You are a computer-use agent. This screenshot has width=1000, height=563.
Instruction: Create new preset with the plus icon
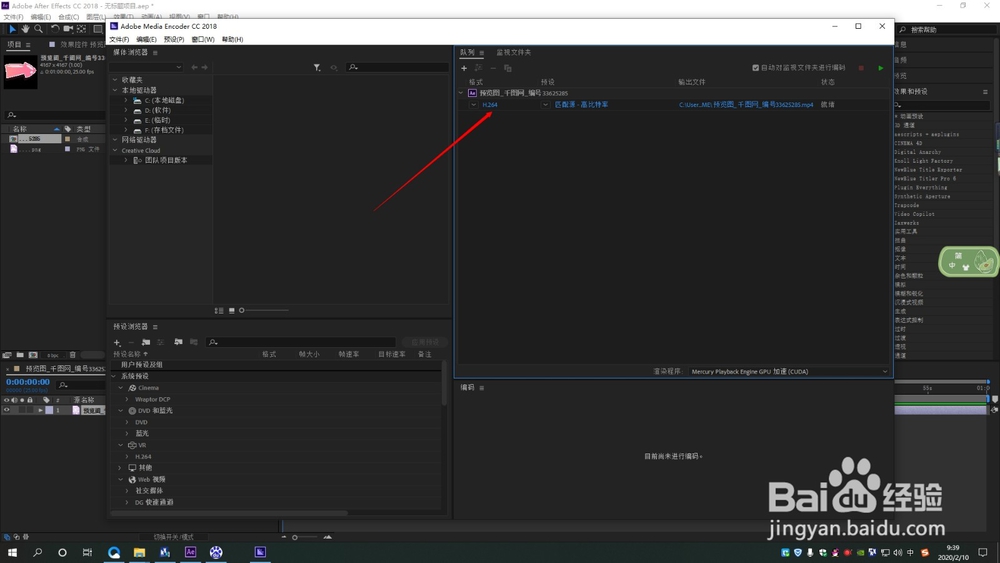pos(117,342)
